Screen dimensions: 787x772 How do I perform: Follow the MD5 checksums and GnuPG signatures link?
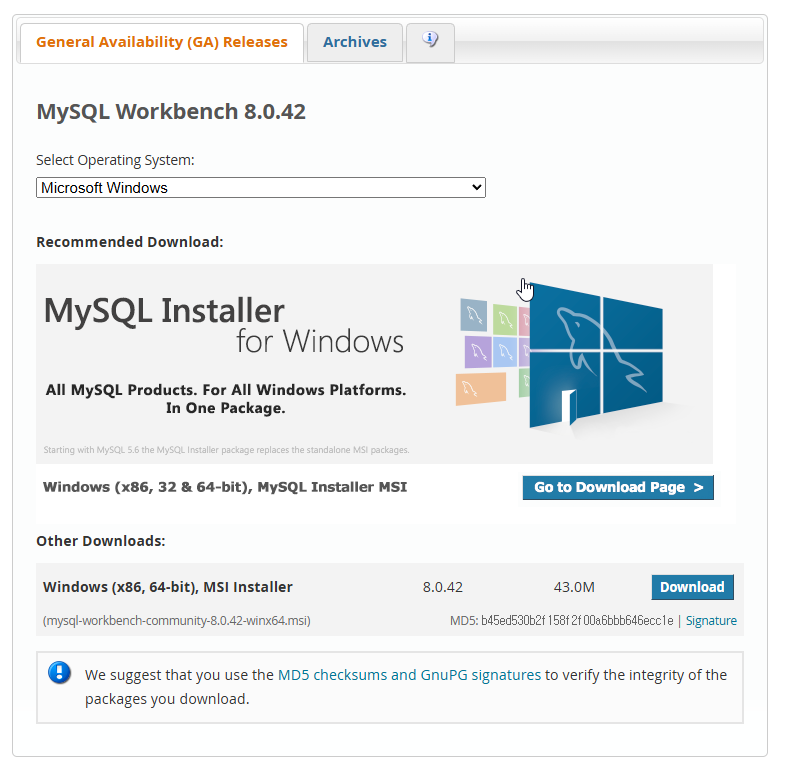(409, 675)
